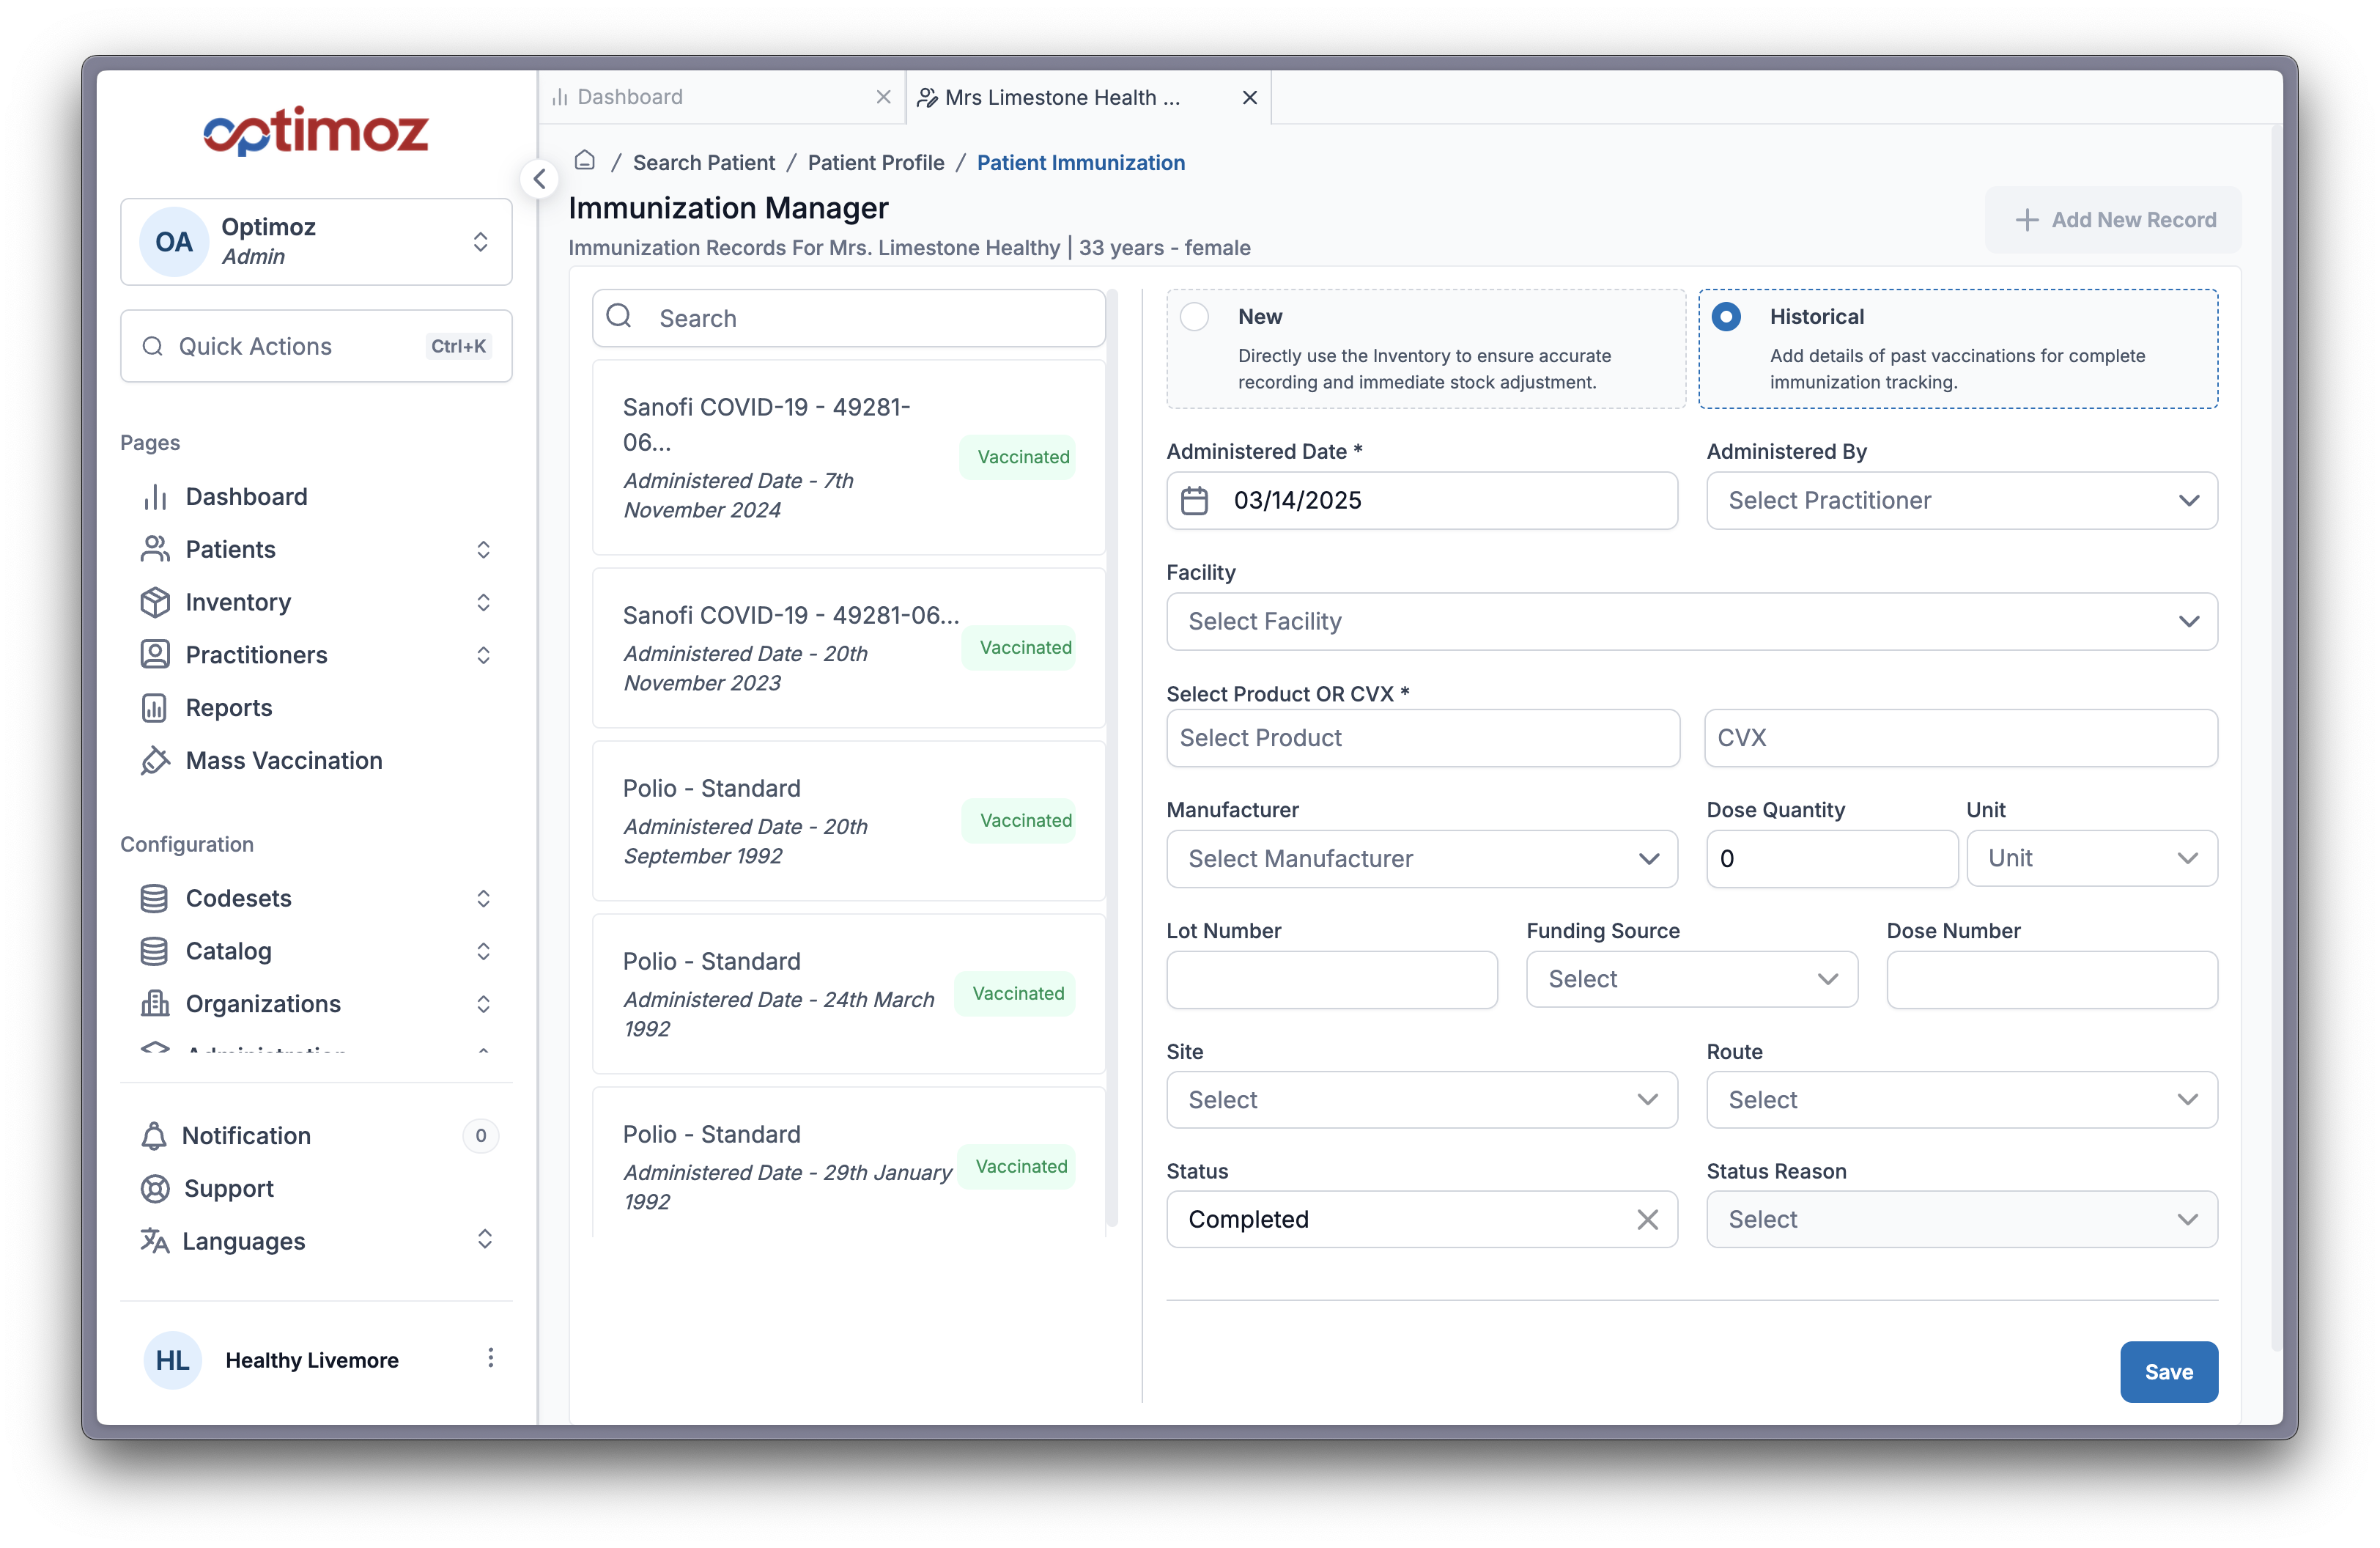Open Support lifebuoy icon
Image resolution: width=2380 pixels, height=1548 pixels.
155,1188
